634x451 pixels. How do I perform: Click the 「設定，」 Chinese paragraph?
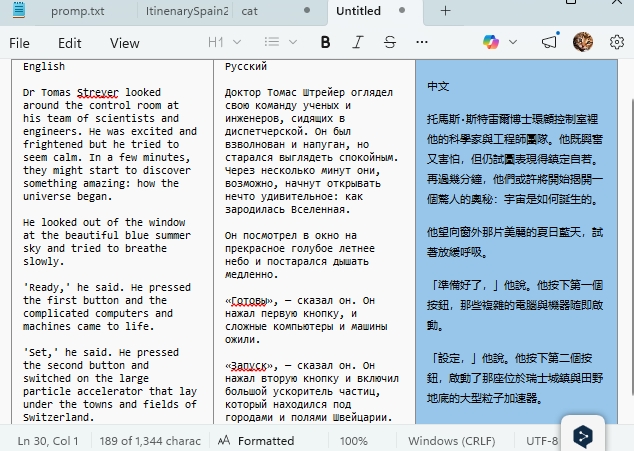(x=515, y=378)
